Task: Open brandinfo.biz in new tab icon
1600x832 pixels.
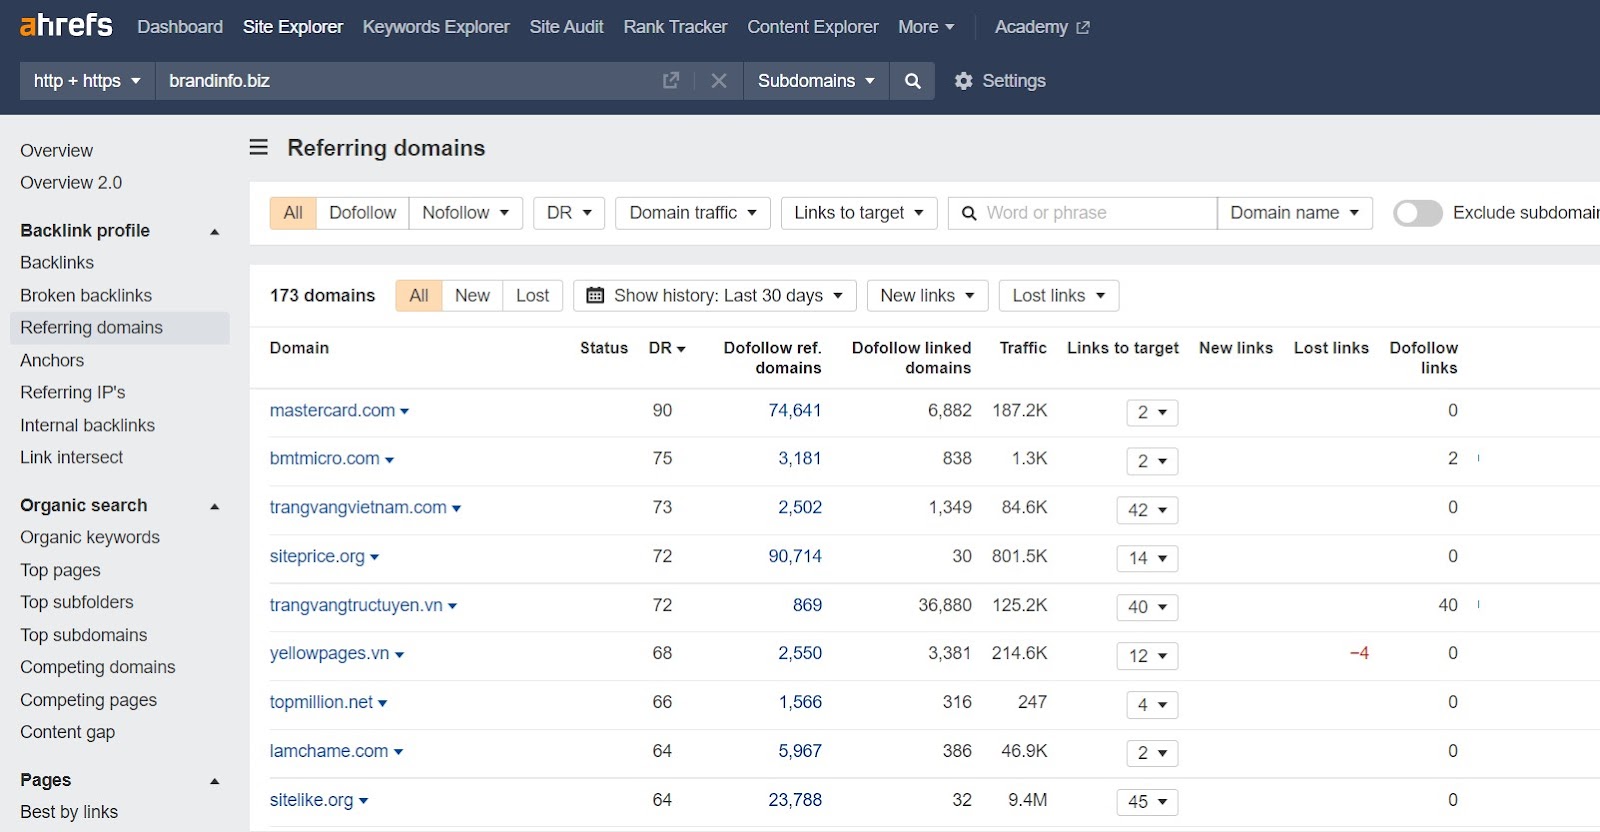Action: click(671, 80)
